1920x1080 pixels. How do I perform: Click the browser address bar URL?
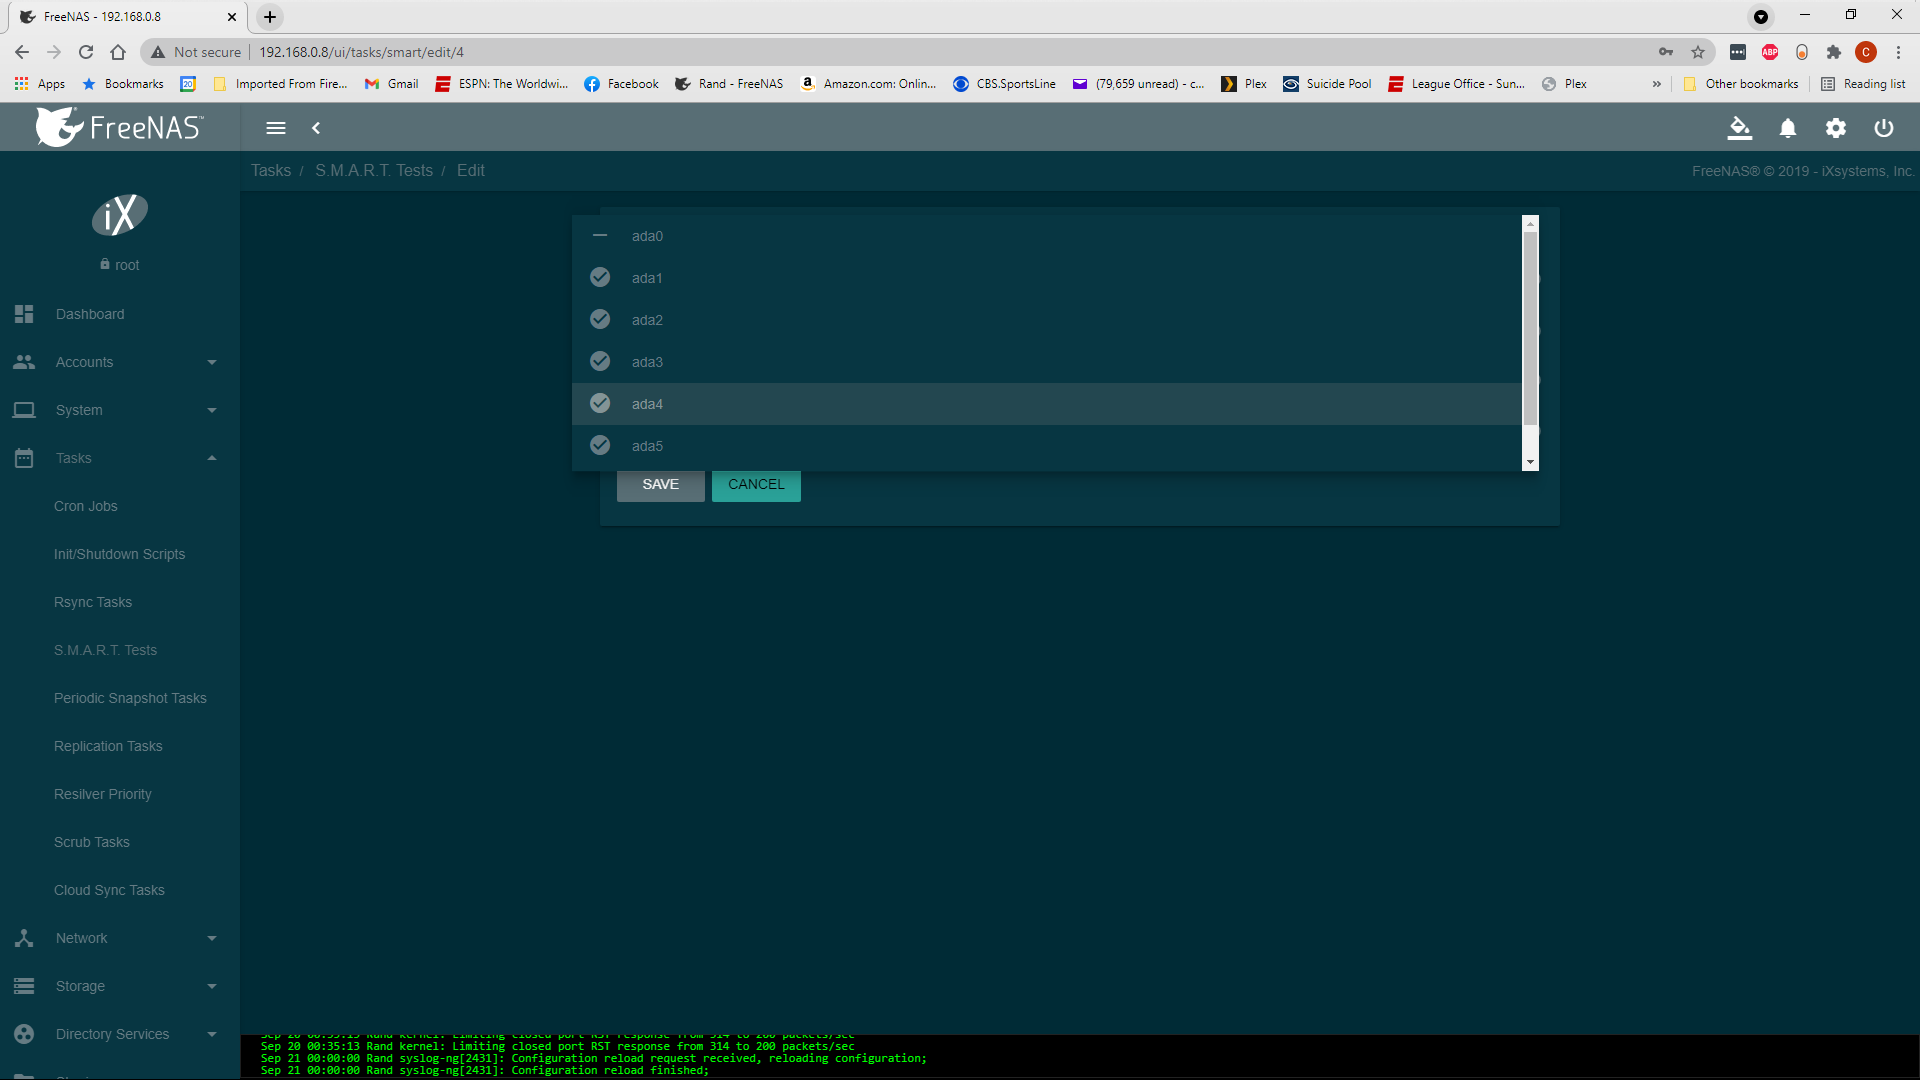click(x=361, y=52)
